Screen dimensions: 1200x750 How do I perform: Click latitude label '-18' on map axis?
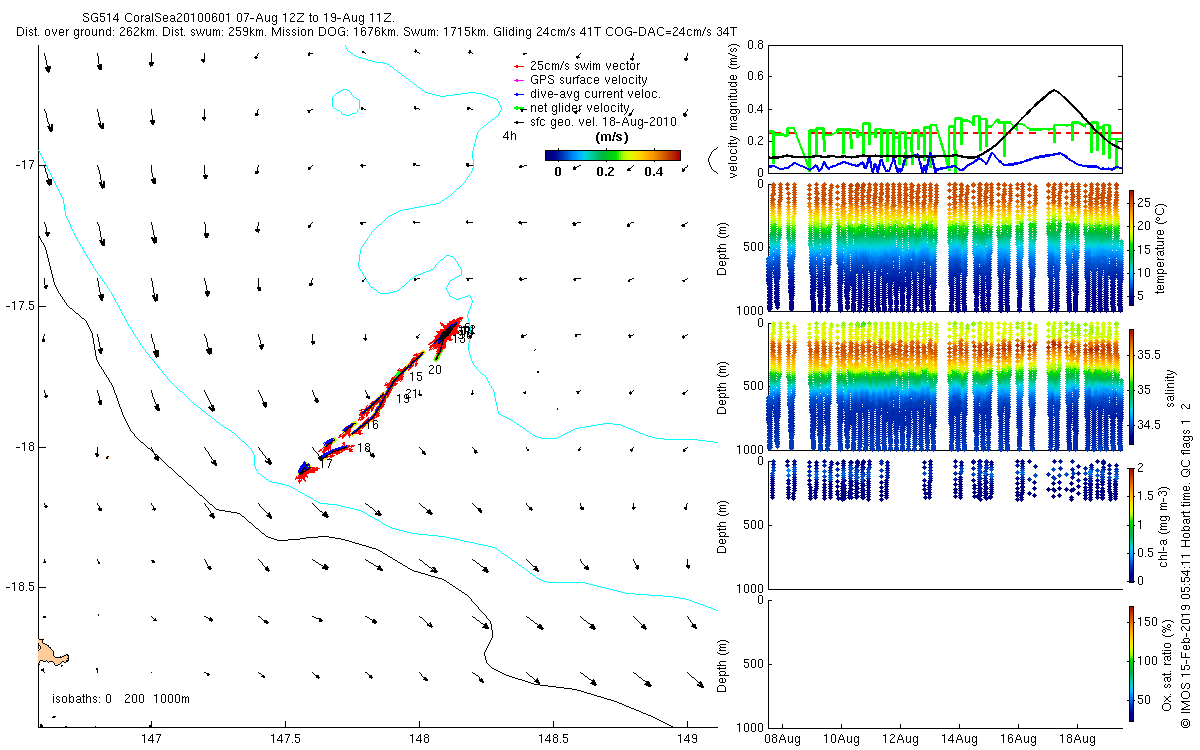pos(24,447)
